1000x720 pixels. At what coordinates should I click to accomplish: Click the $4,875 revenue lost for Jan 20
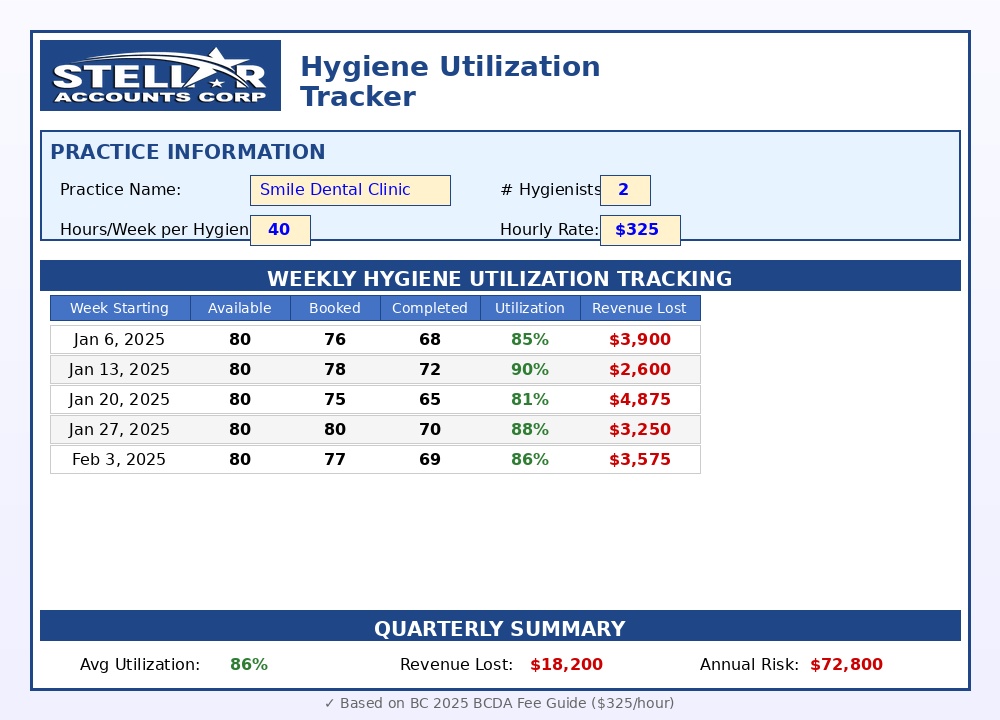639,399
